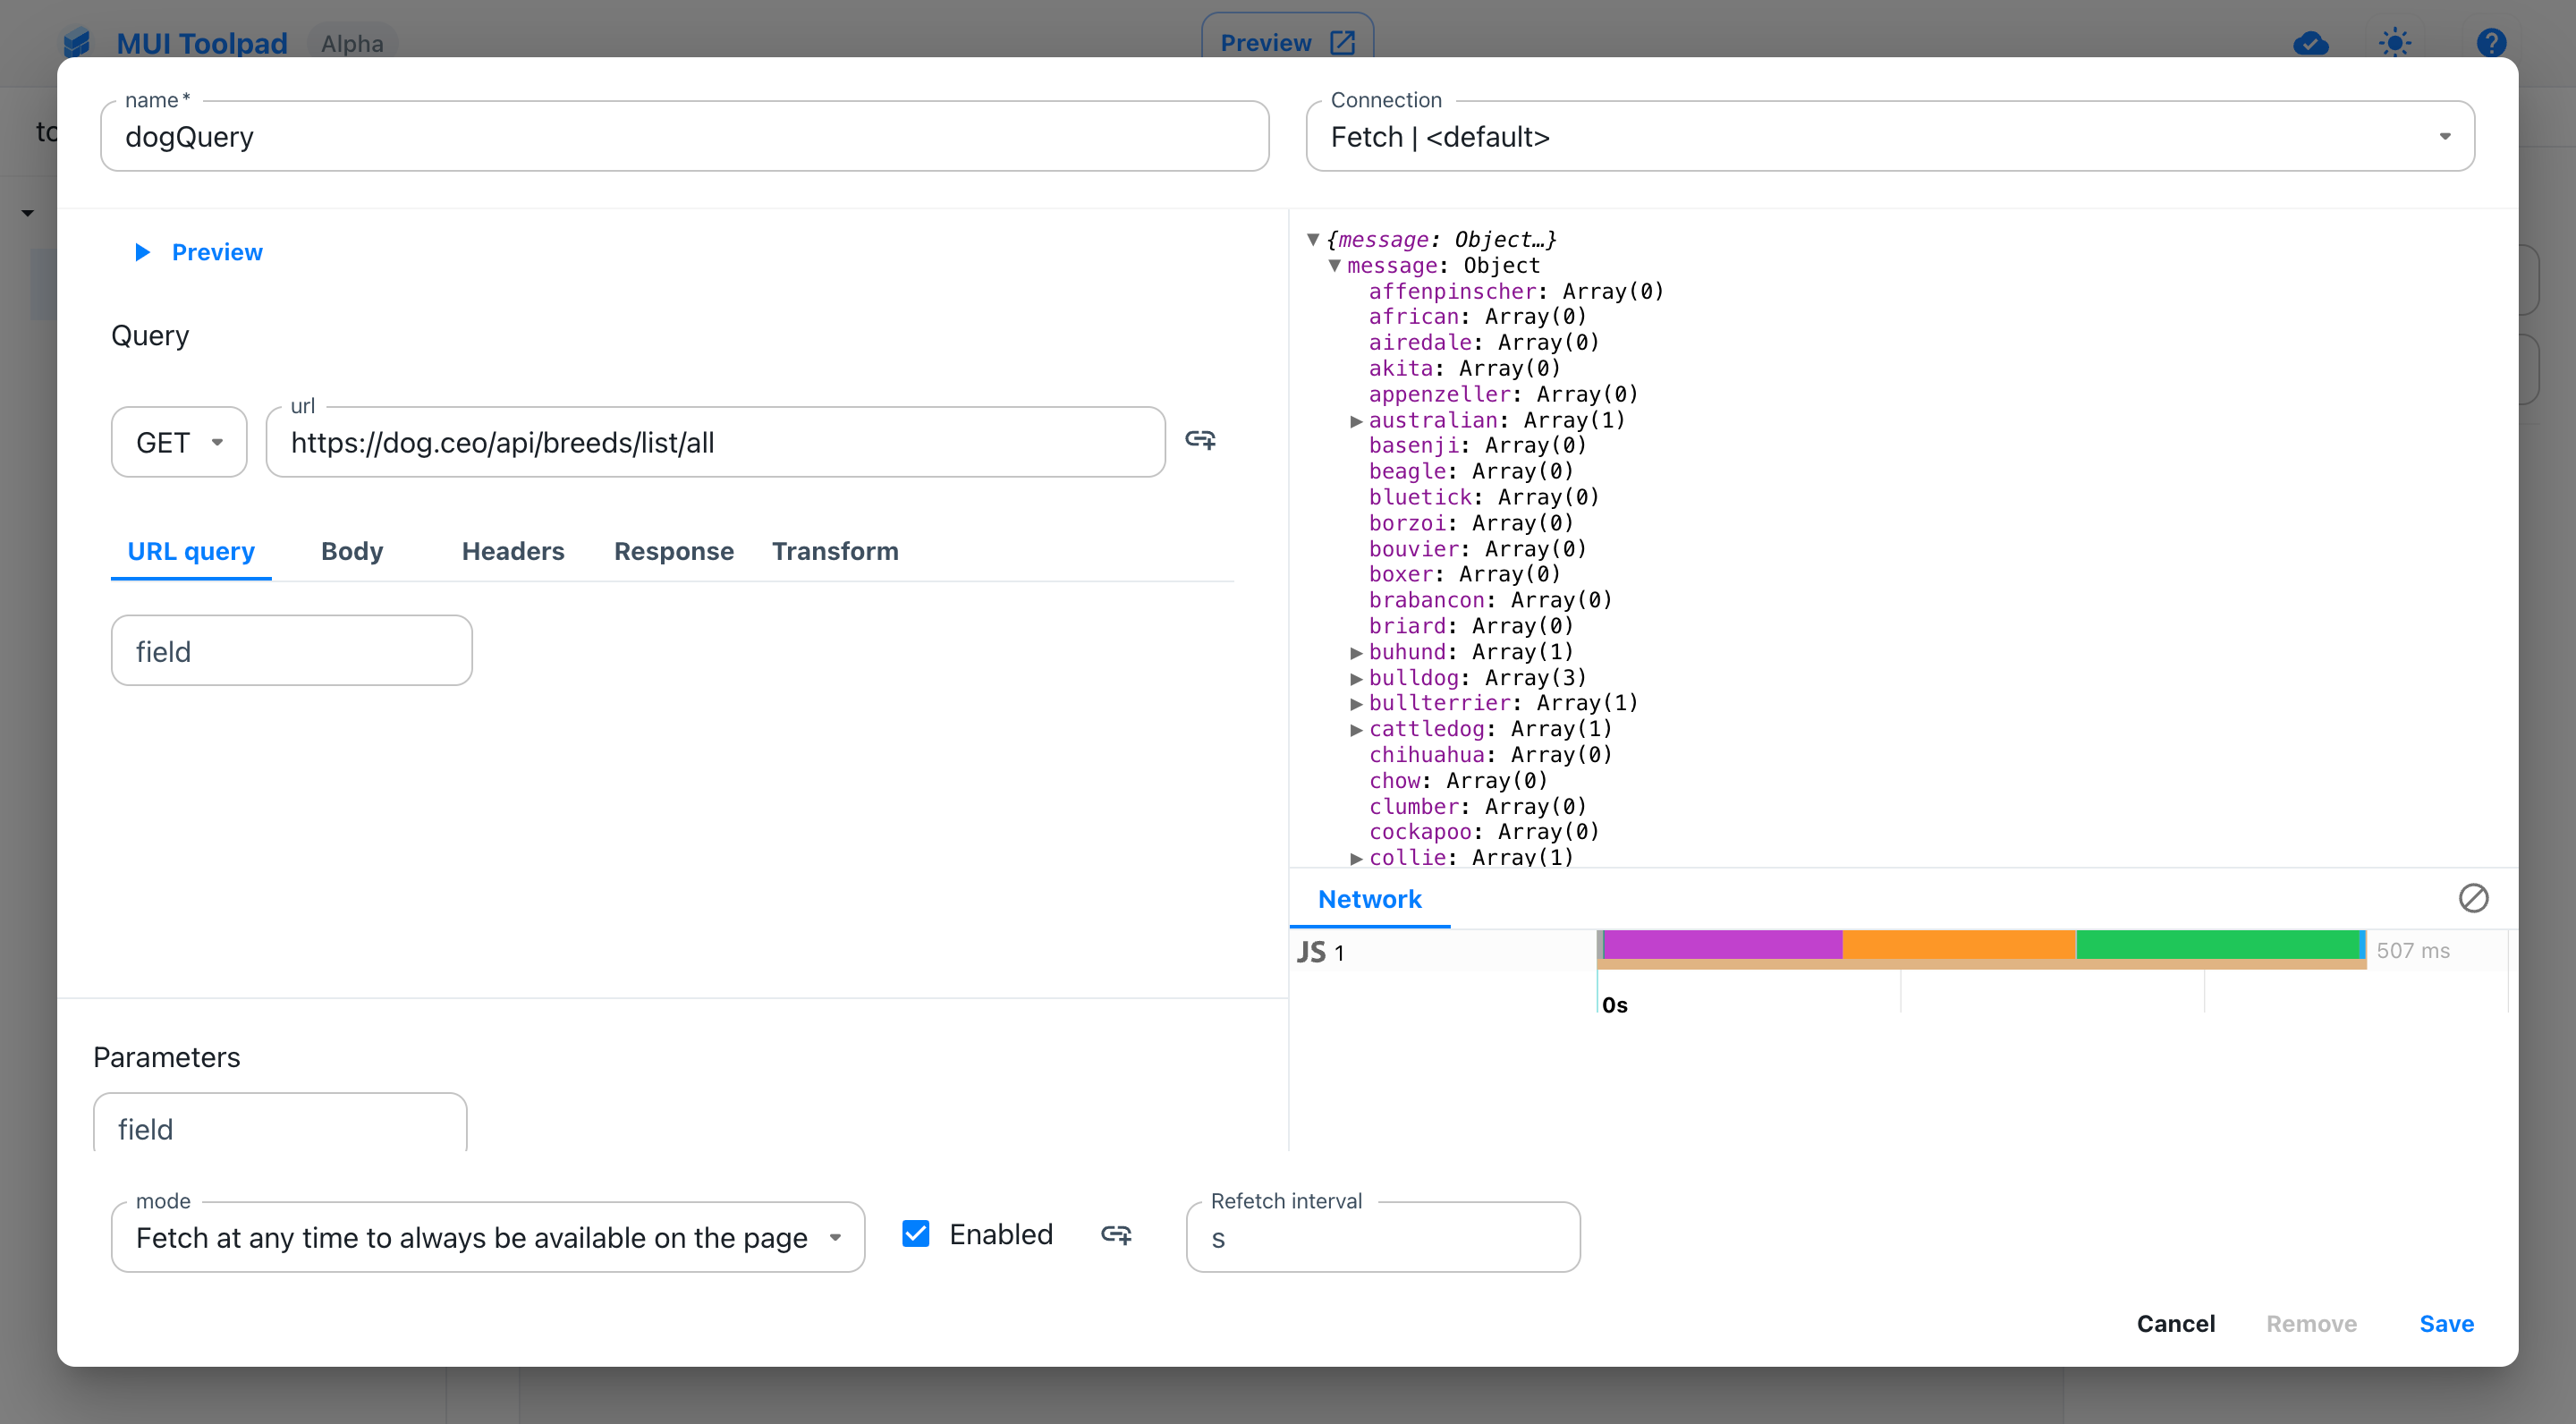Click the chihuahua: Array(0) entry

[1490, 755]
